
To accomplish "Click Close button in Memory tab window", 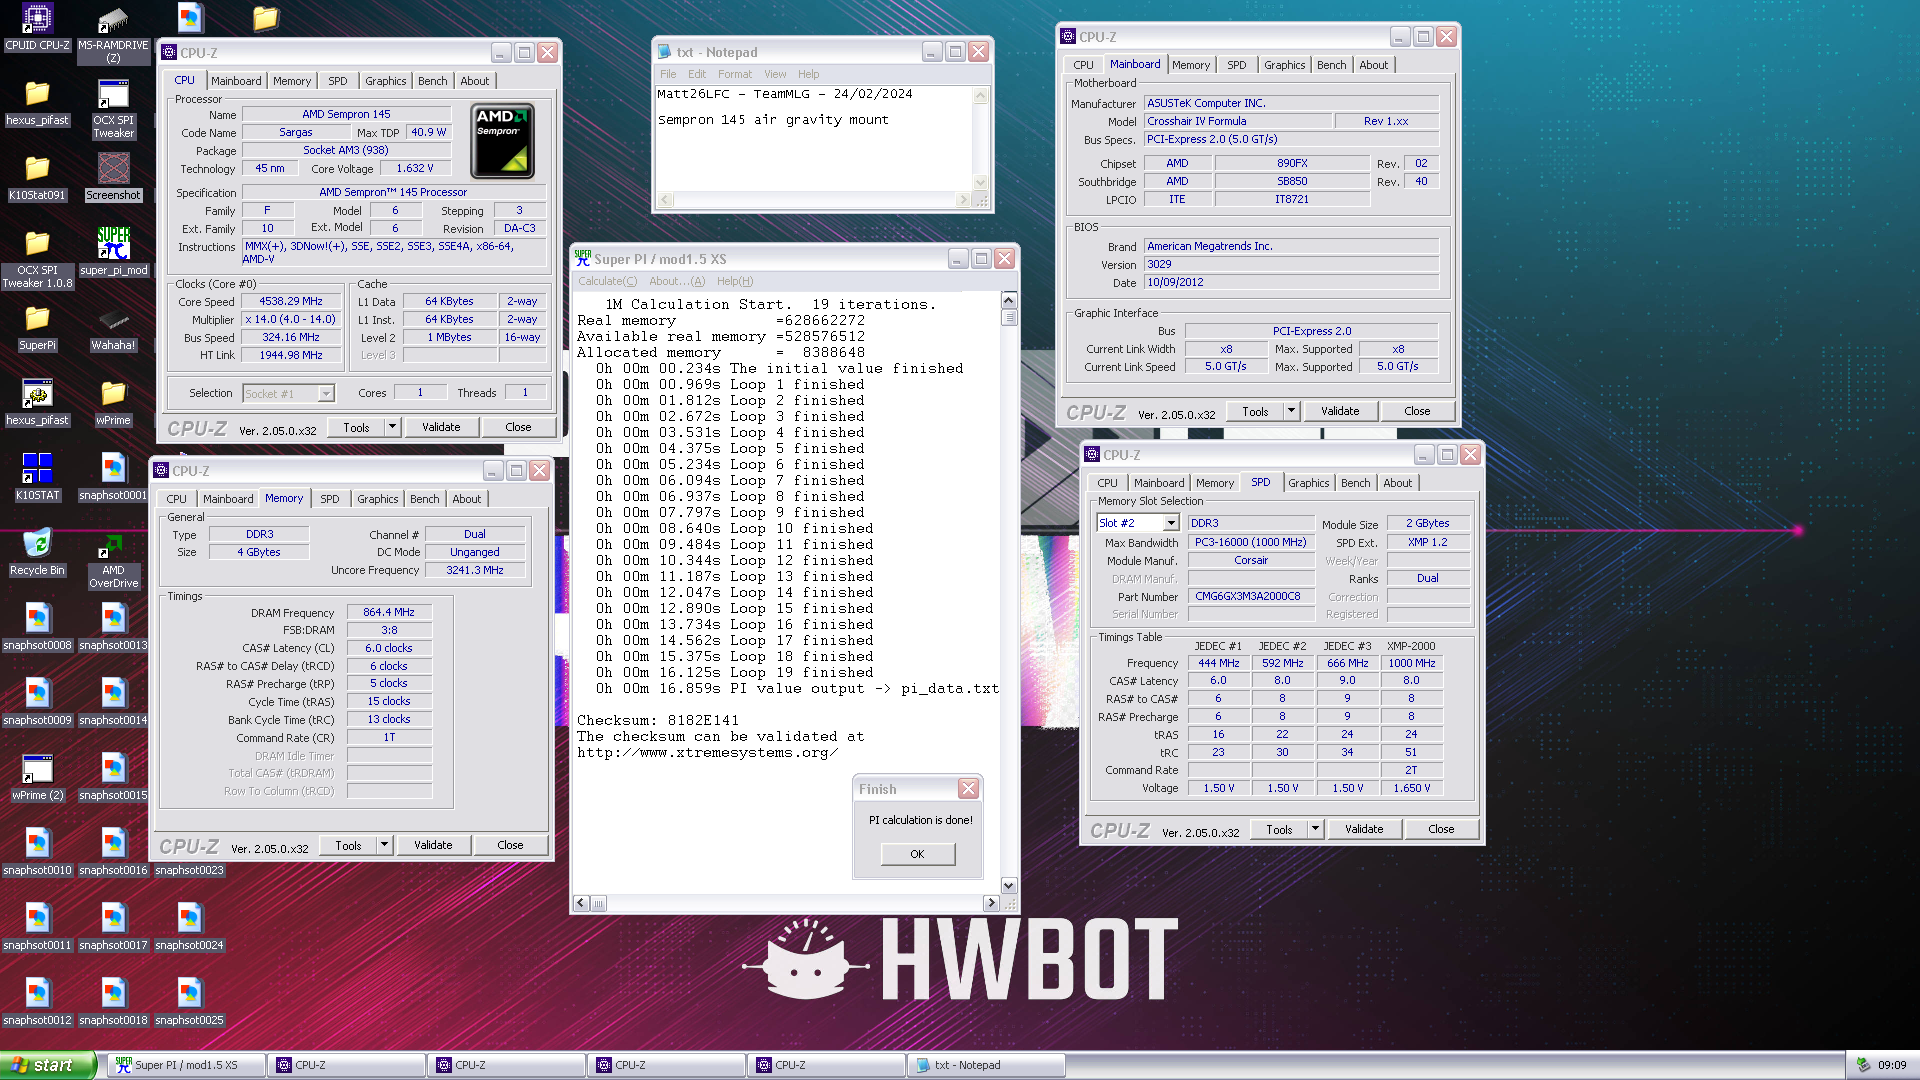I will point(510,845).
